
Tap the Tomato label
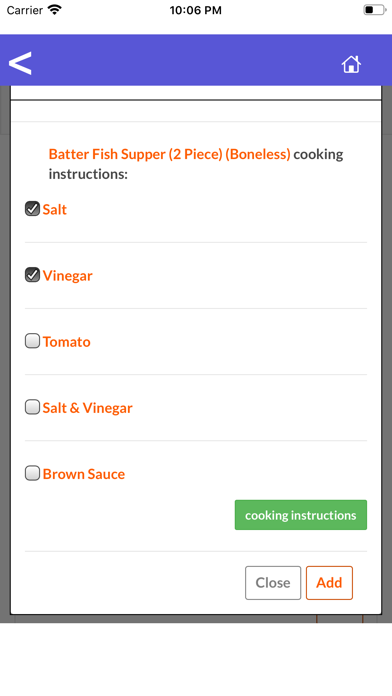[67, 342]
